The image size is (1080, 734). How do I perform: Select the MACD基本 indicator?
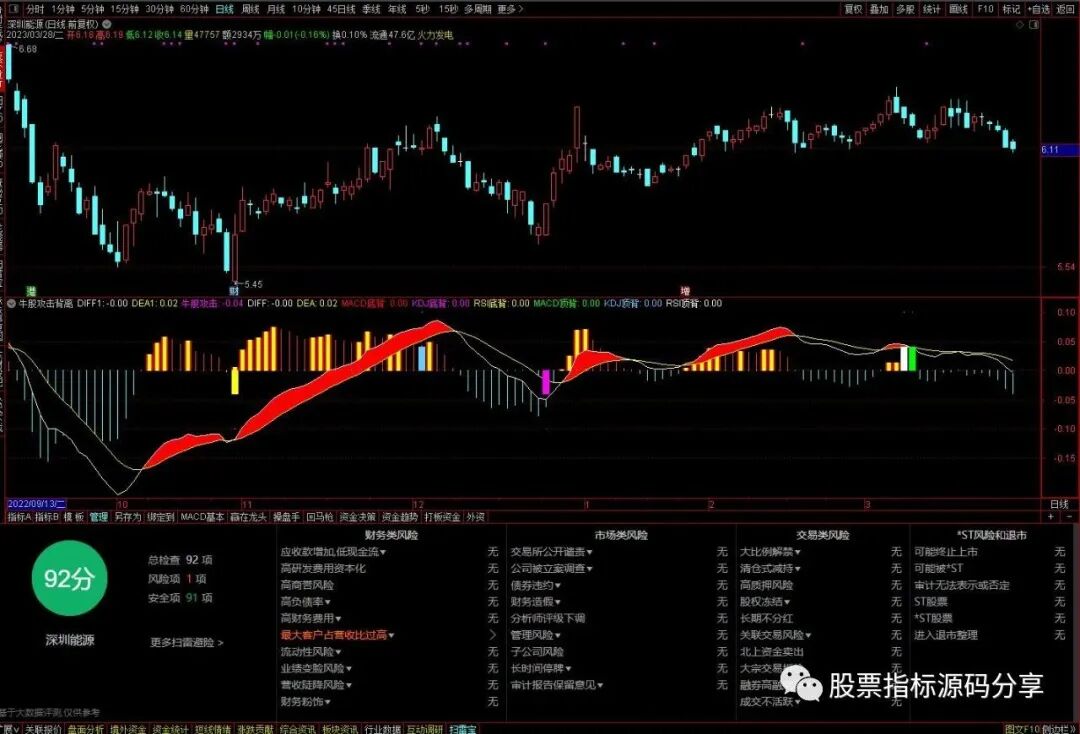tap(202, 517)
